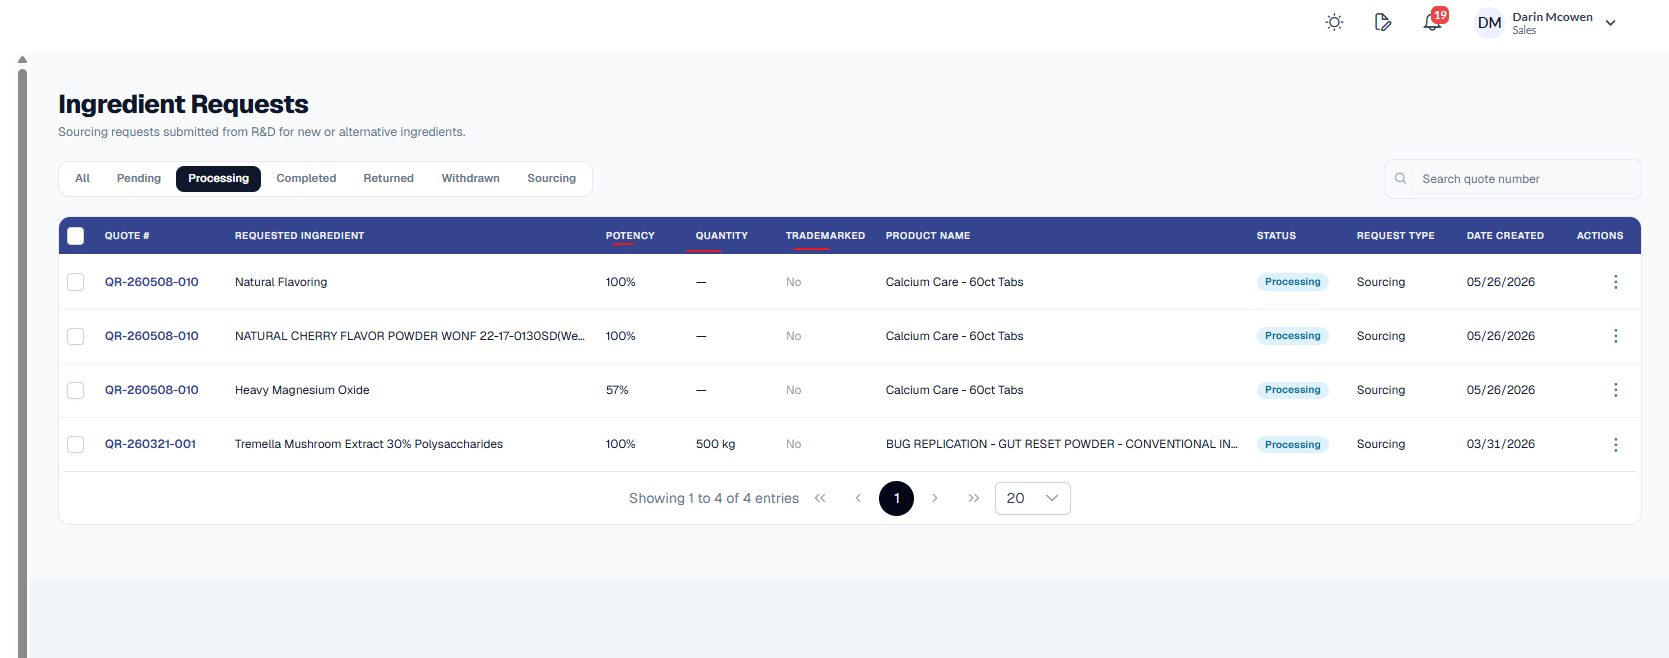Click the STATUS column header
The image size is (1669, 658).
(1276, 236)
